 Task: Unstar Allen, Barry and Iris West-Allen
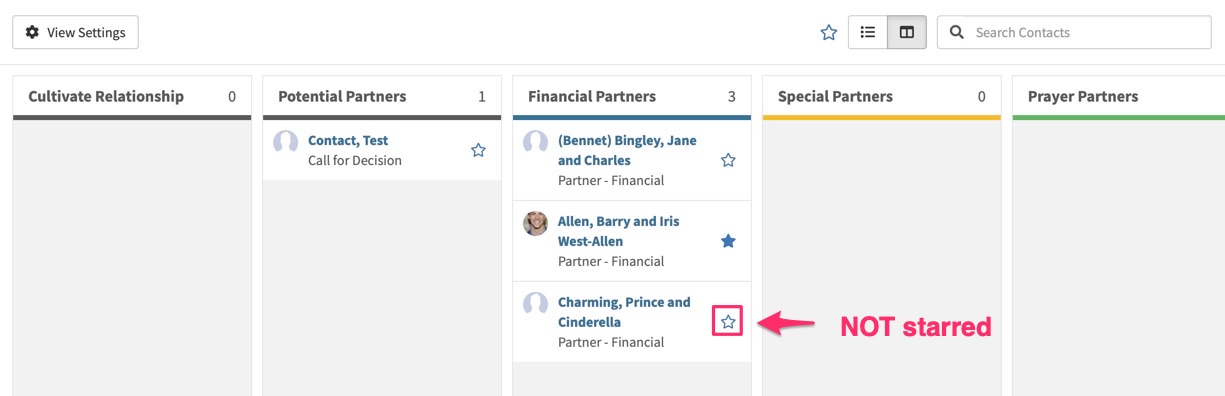pyautogui.click(x=728, y=241)
